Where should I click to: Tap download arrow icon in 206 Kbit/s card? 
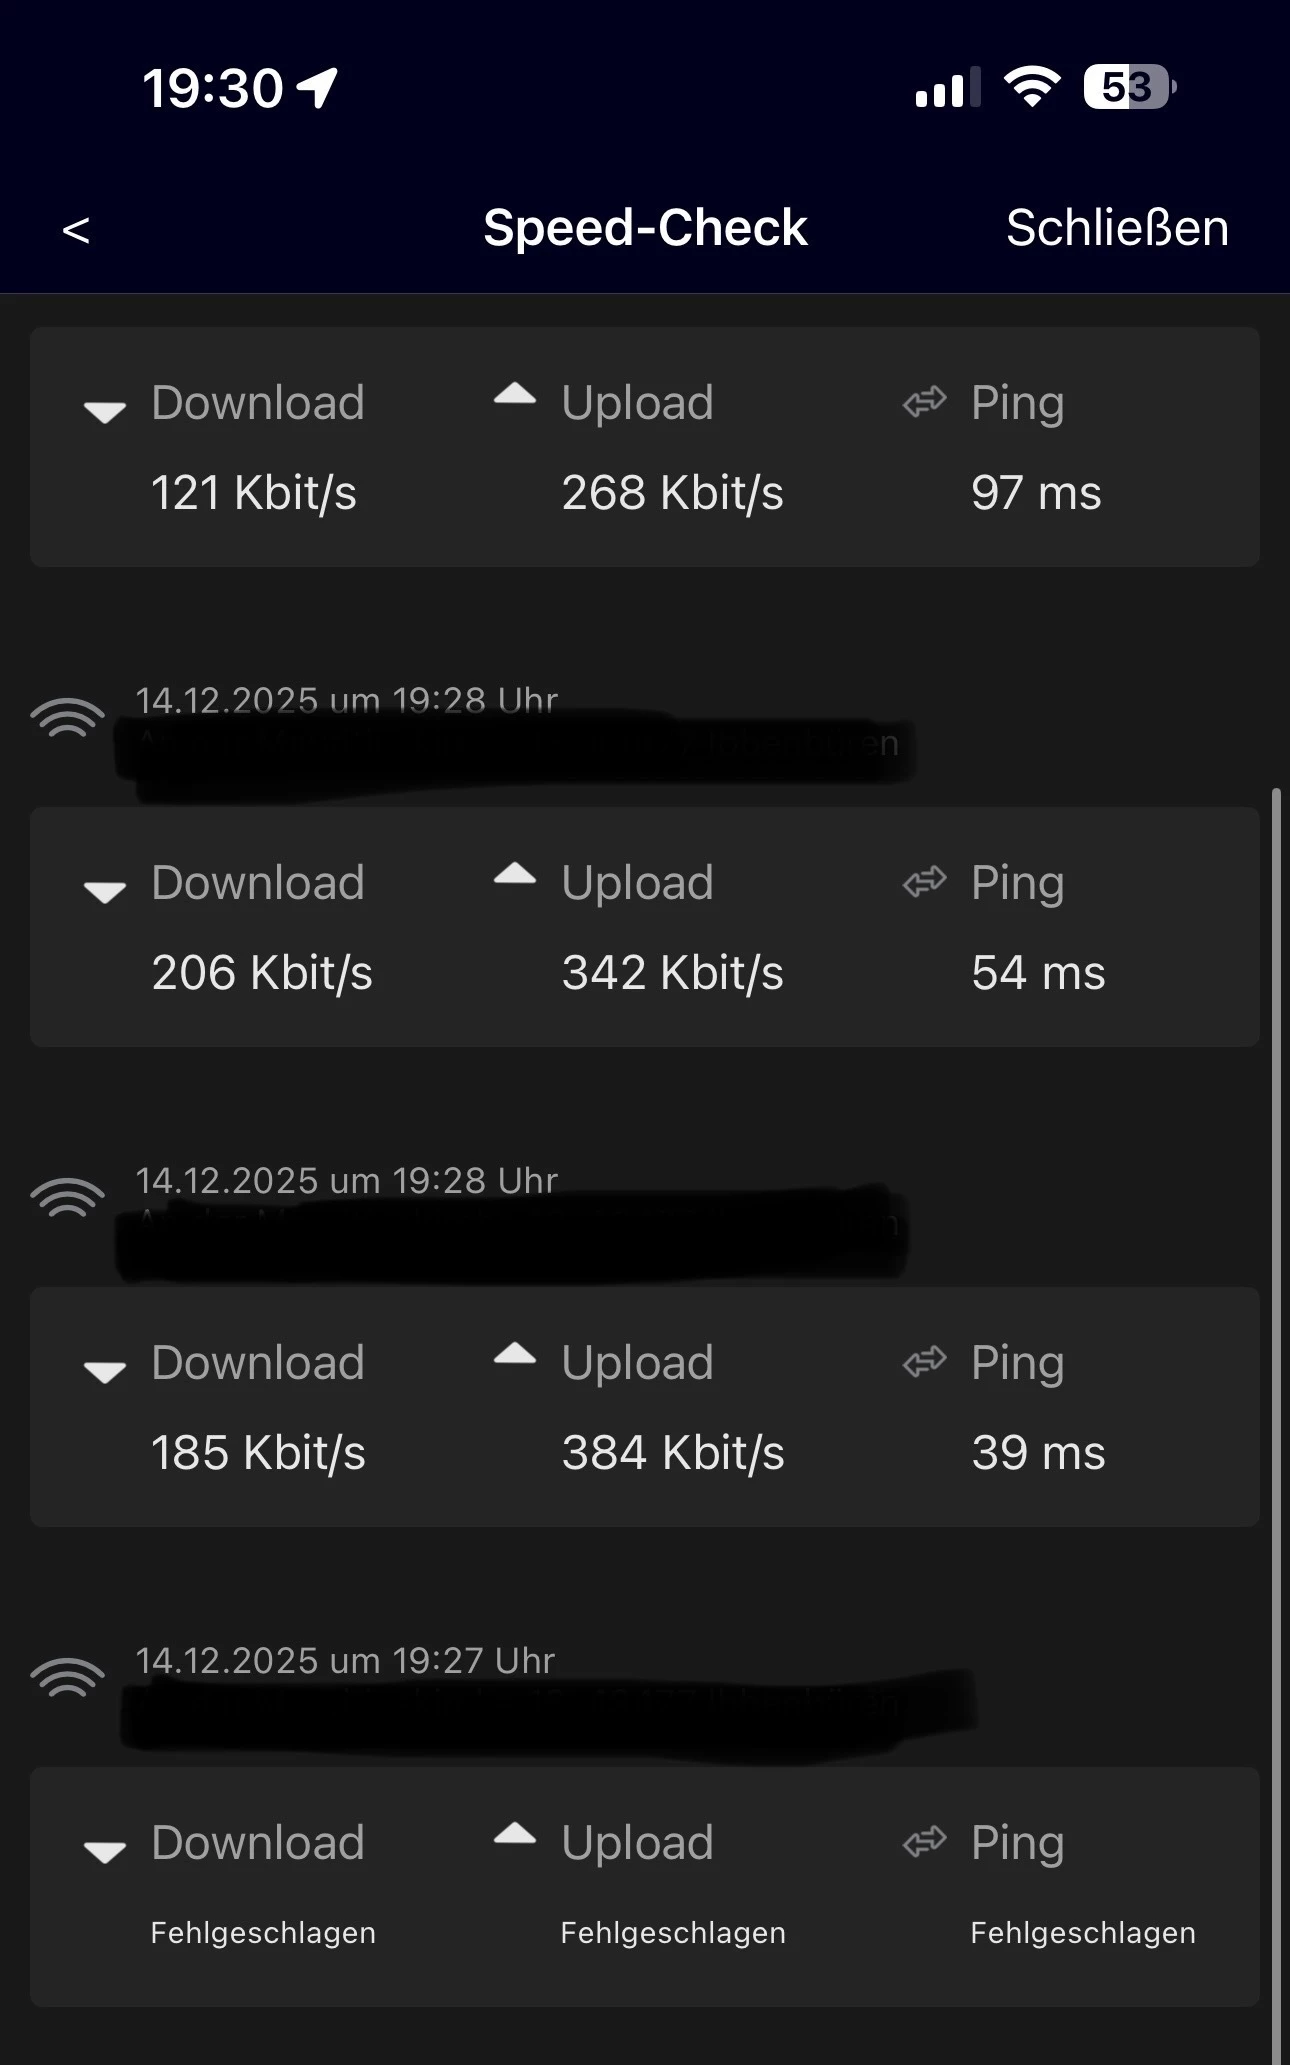click(x=105, y=890)
